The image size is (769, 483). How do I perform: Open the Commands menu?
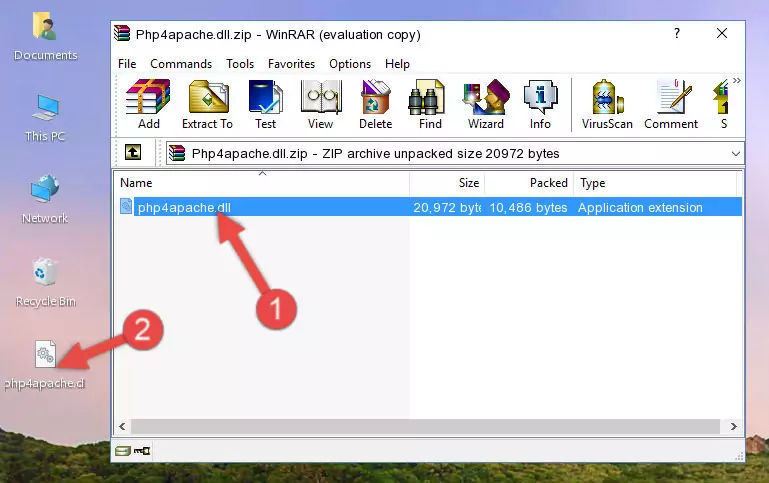[x=181, y=64]
